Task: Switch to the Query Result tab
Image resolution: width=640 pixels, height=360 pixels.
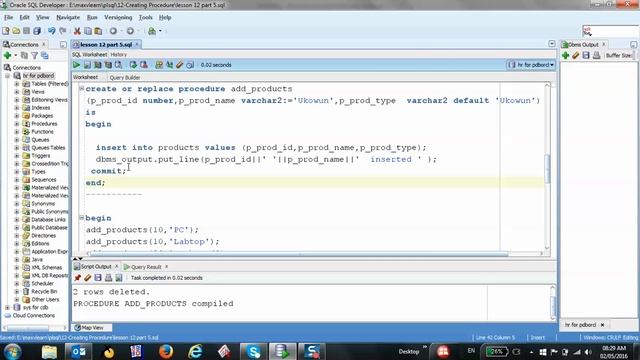Action: pyautogui.click(x=146, y=267)
